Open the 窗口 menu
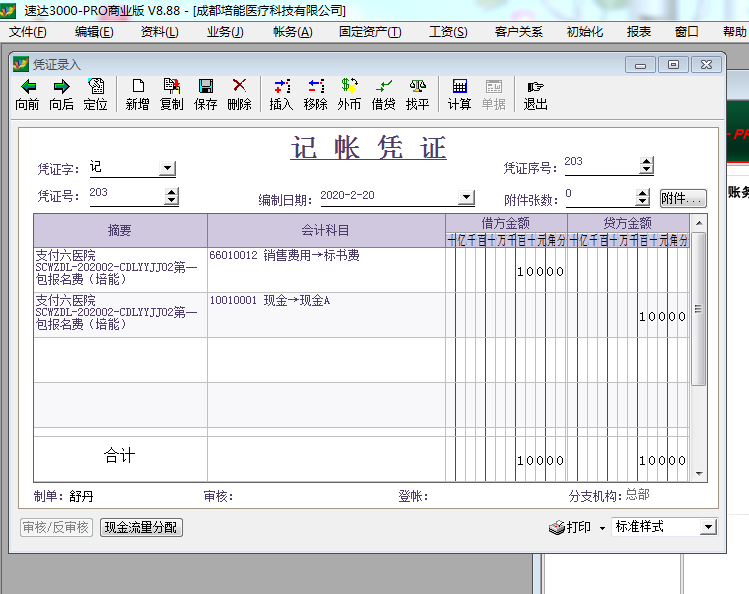 point(686,32)
